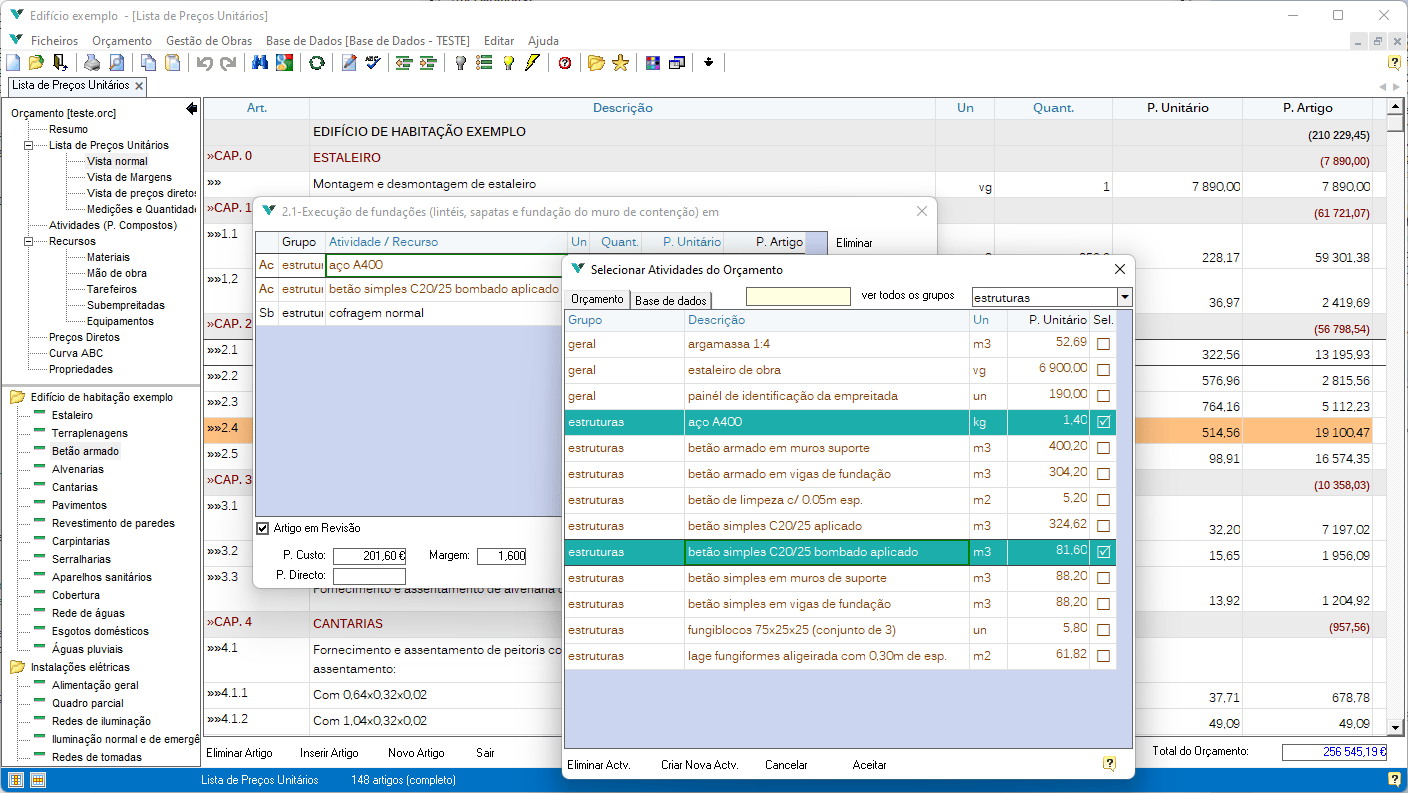
Task: Click the red help circle icon
Action: coord(565,63)
